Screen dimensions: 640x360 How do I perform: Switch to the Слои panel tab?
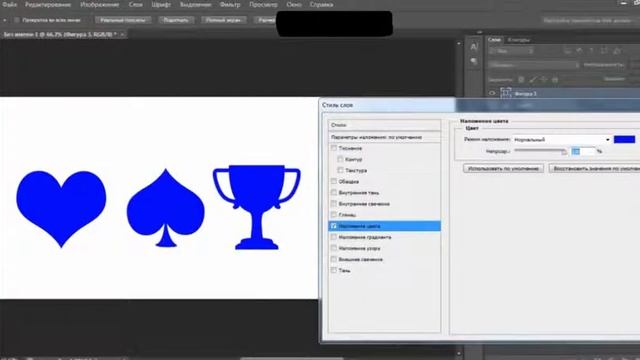494,40
